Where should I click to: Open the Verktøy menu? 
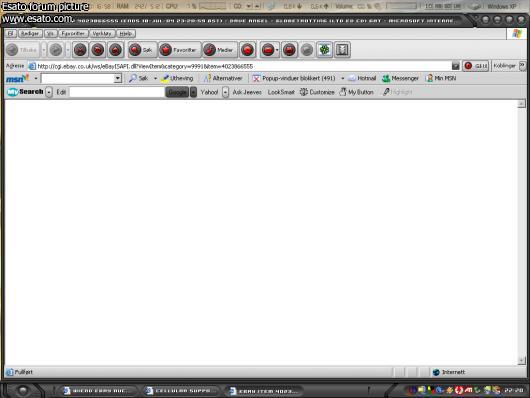102,34
